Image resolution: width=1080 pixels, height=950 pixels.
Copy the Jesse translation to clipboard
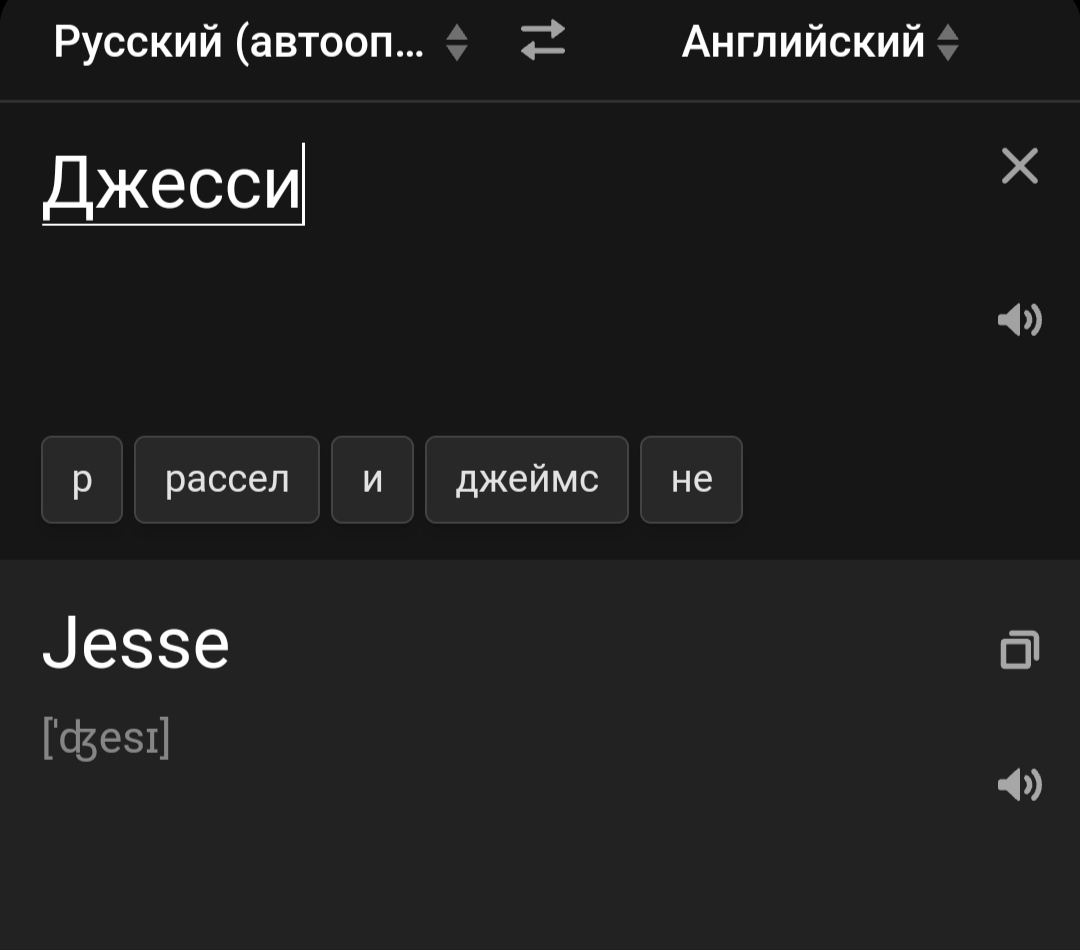click(x=1019, y=650)
